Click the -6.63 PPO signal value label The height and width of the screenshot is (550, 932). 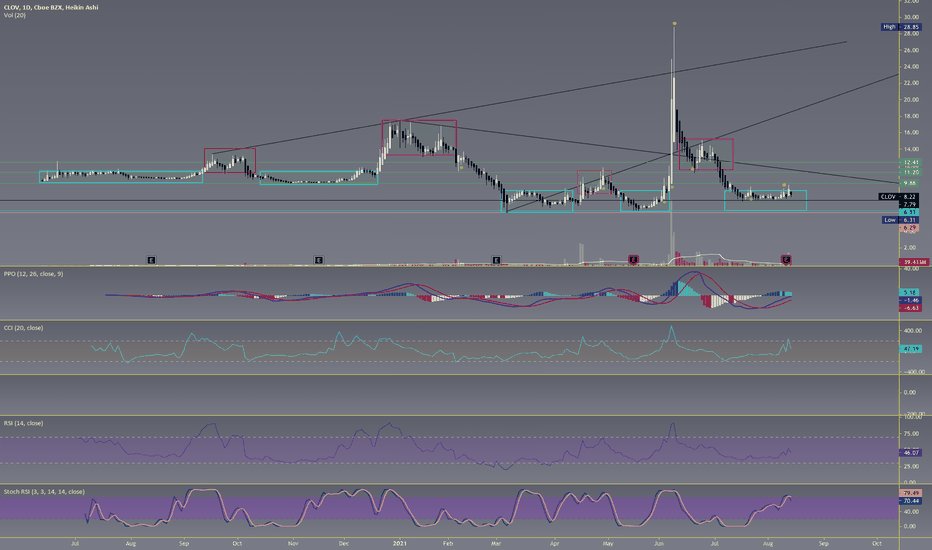pyautogui.click(x=911, y=308)
